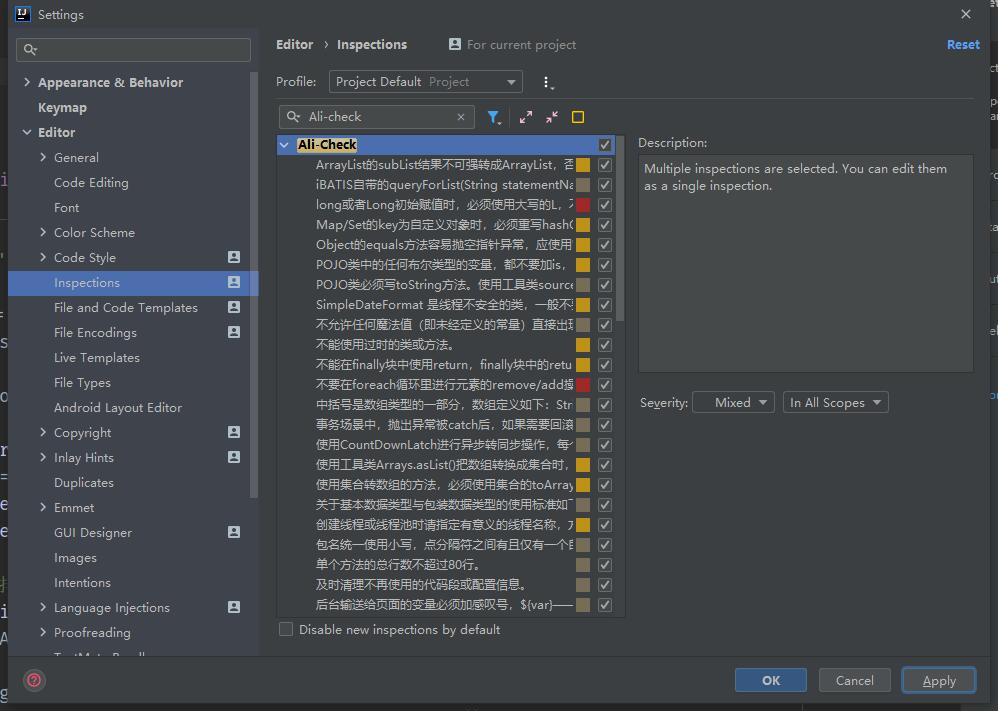Collapse all inspection tree nodes
998x711 pixels.
pyautogui.click(x=551, y=117)
